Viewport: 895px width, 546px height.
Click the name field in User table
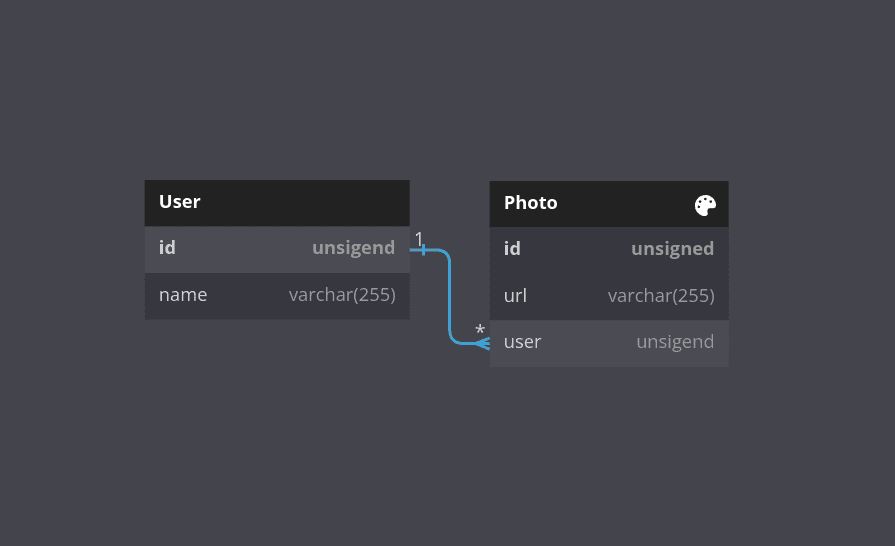(x=183, y=295)
